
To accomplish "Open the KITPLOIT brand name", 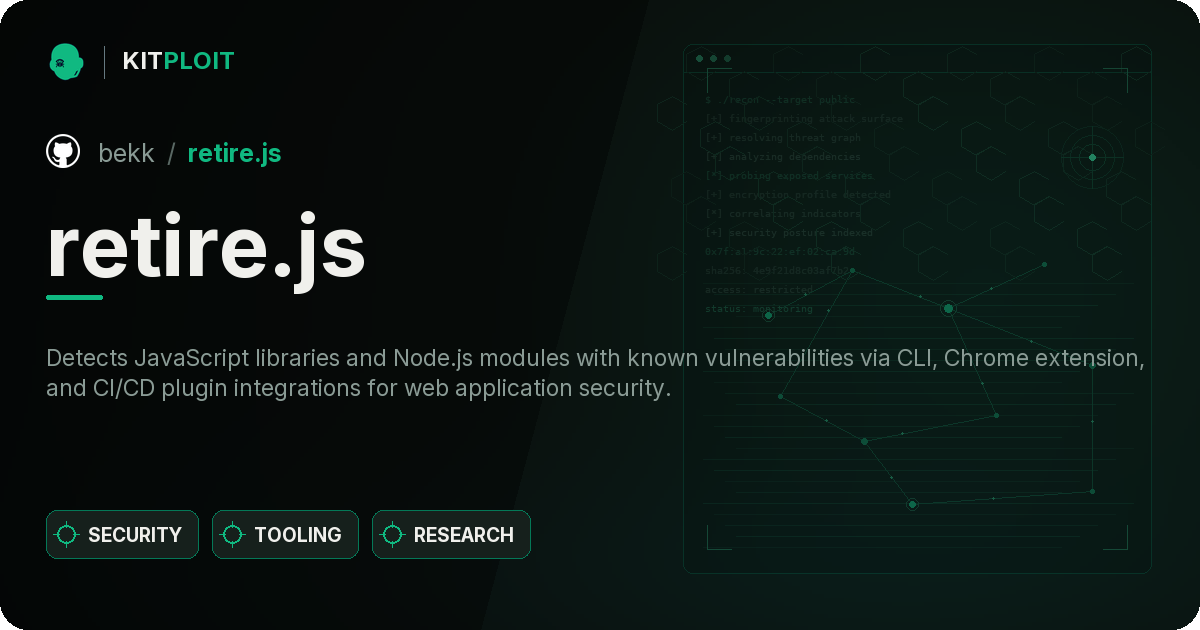I will (x=178, y=61).
